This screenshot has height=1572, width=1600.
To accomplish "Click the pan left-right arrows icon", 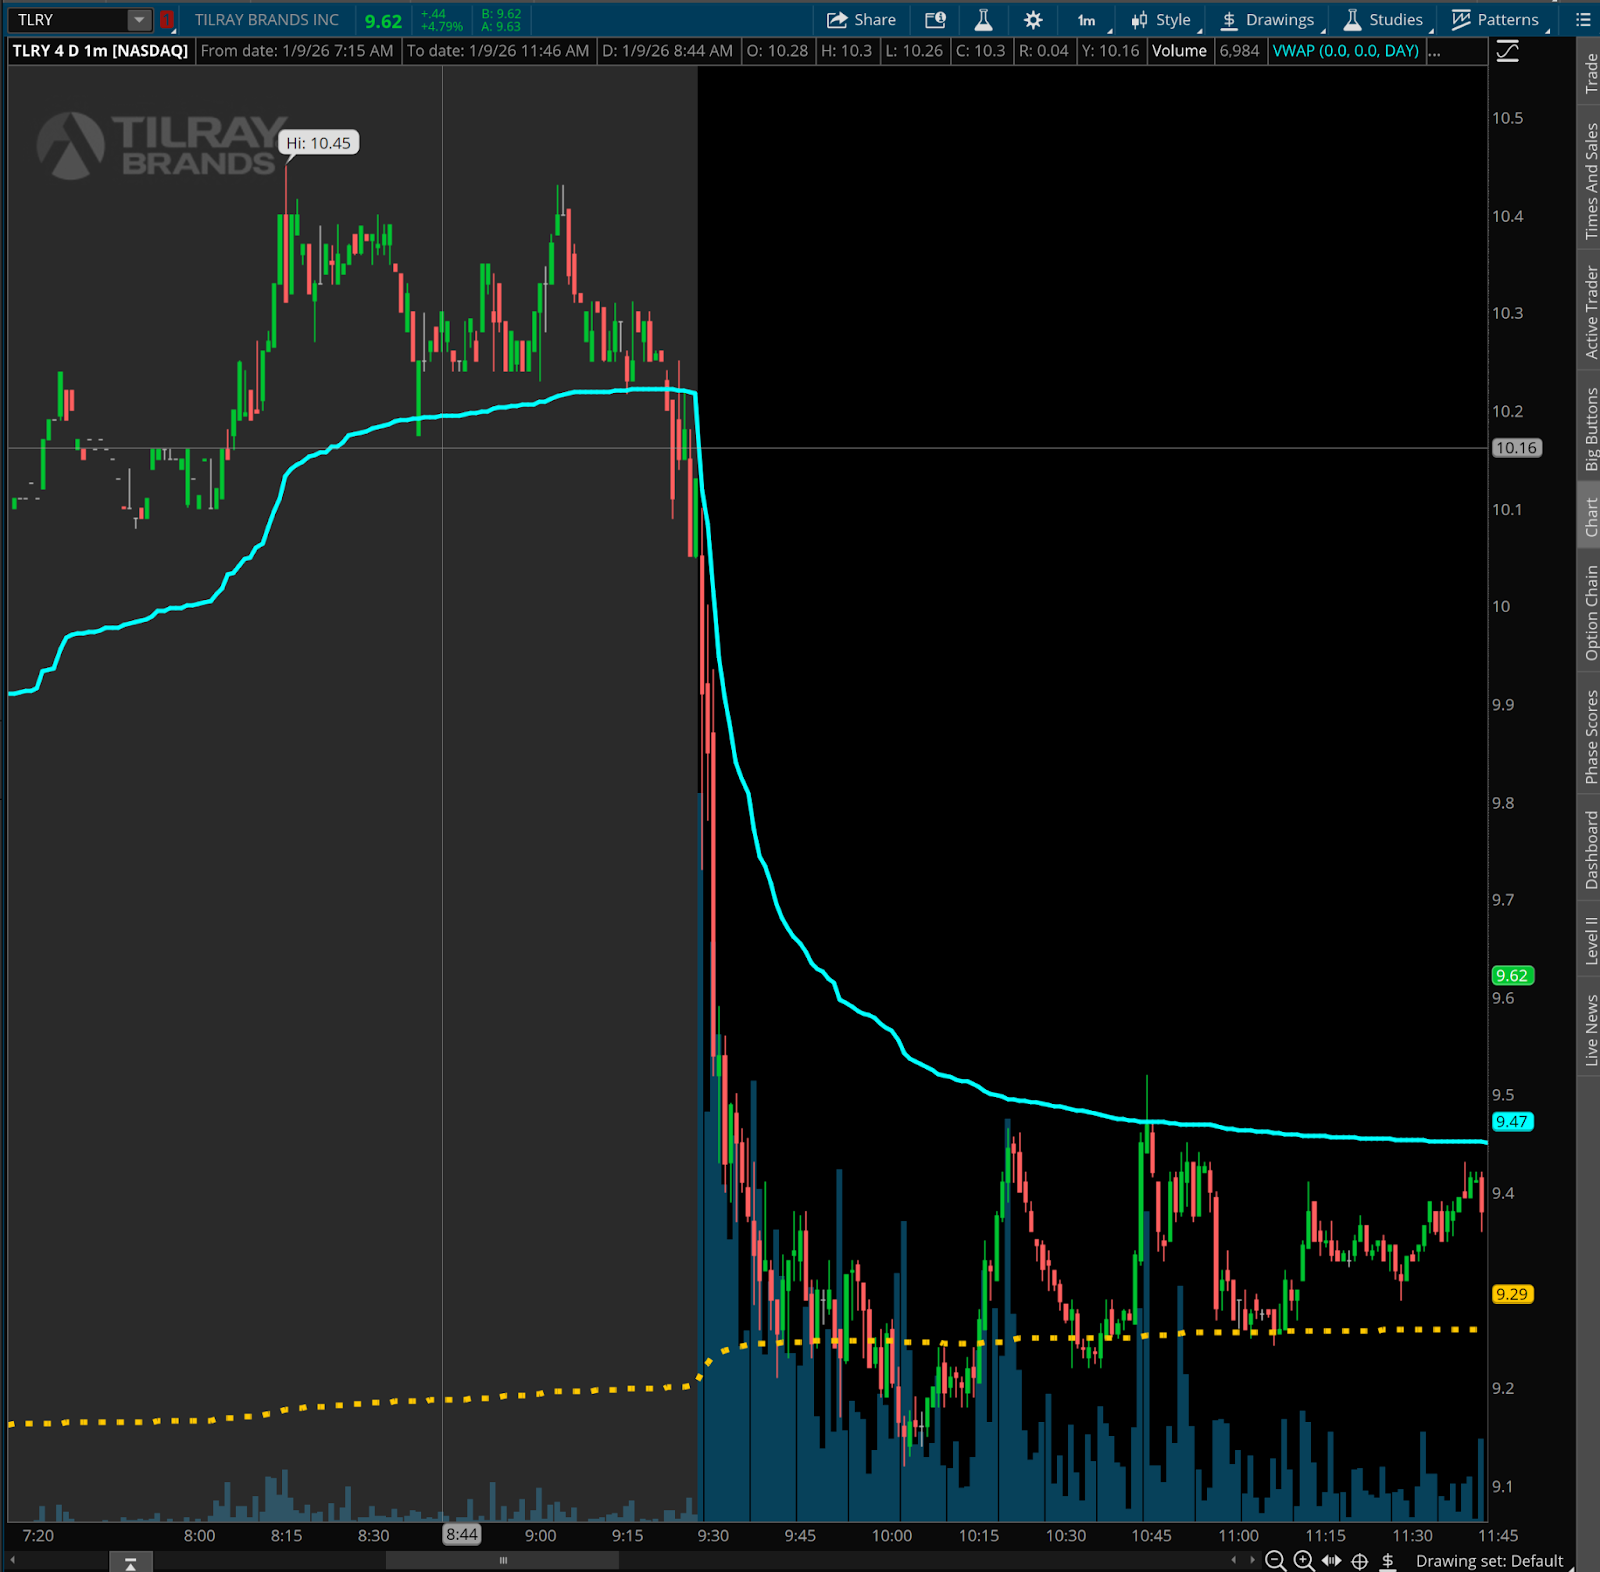I will pos(1331,1561).
